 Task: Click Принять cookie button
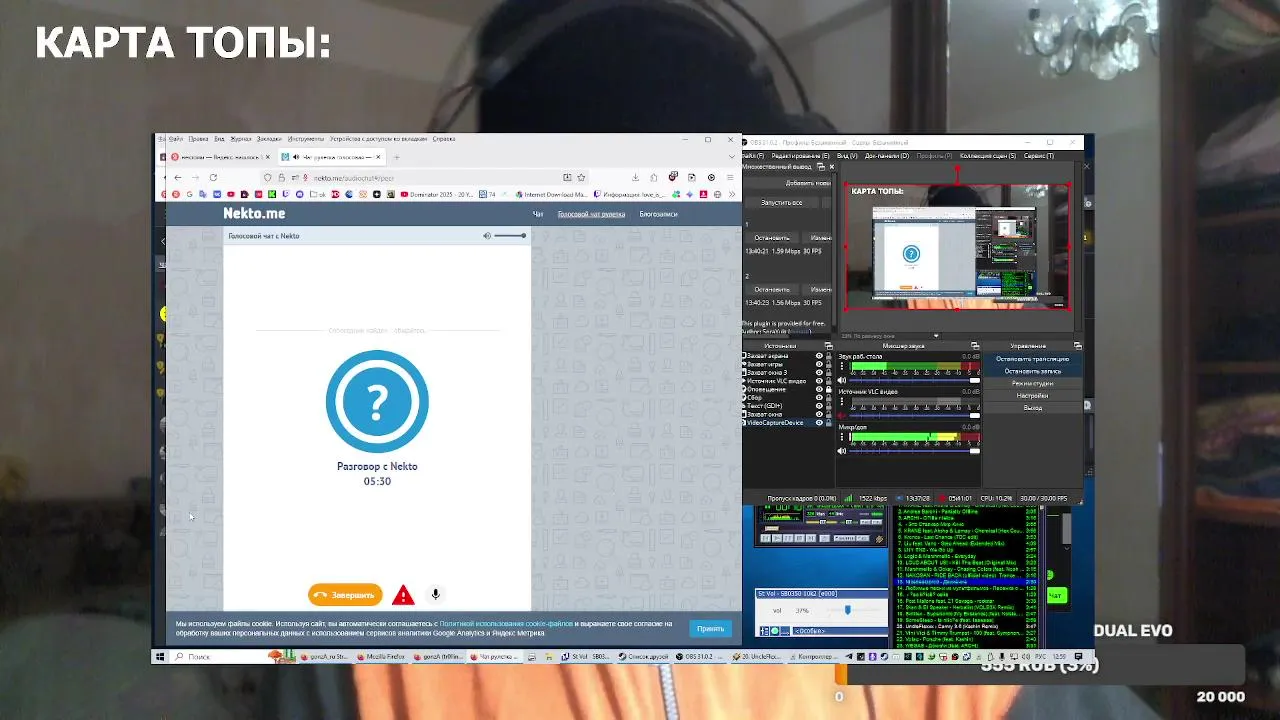tap(711, 629)
